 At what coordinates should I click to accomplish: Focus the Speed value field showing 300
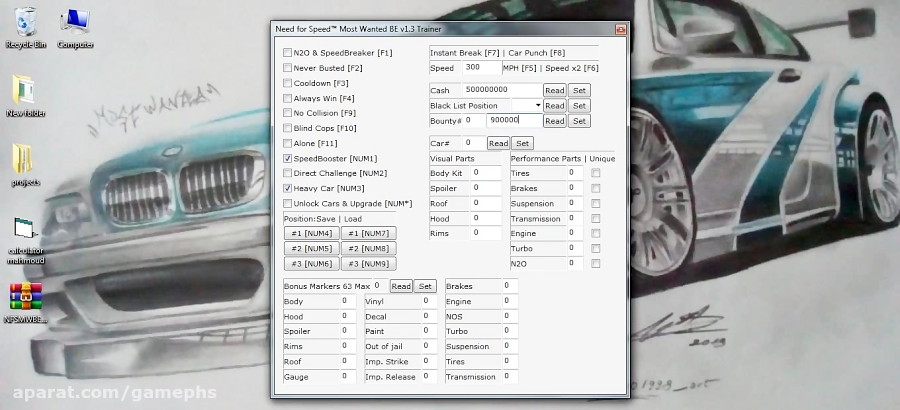tap(482, 67)
